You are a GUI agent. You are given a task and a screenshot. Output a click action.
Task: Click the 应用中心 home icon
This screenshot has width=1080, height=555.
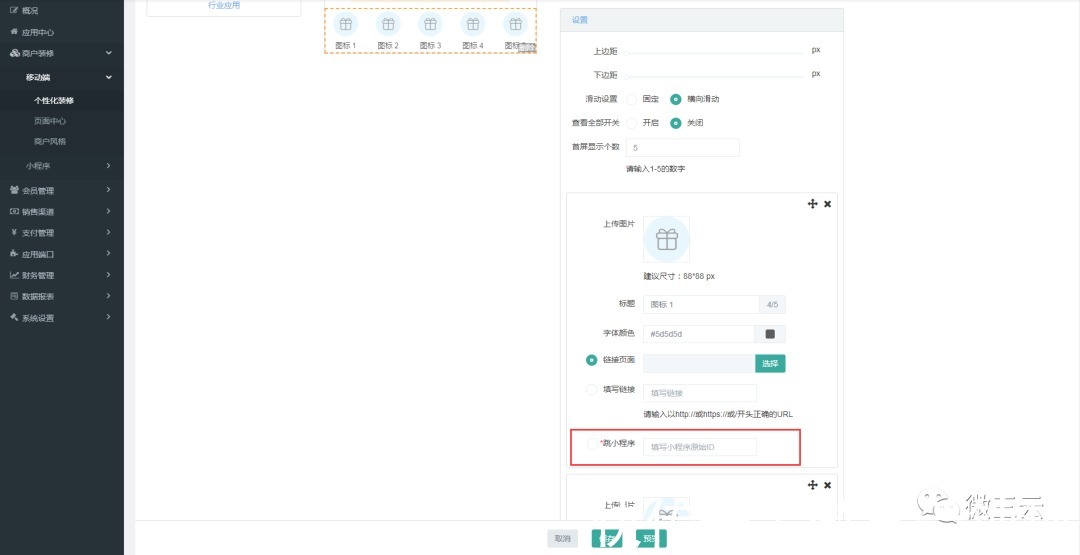click(14, 32)
